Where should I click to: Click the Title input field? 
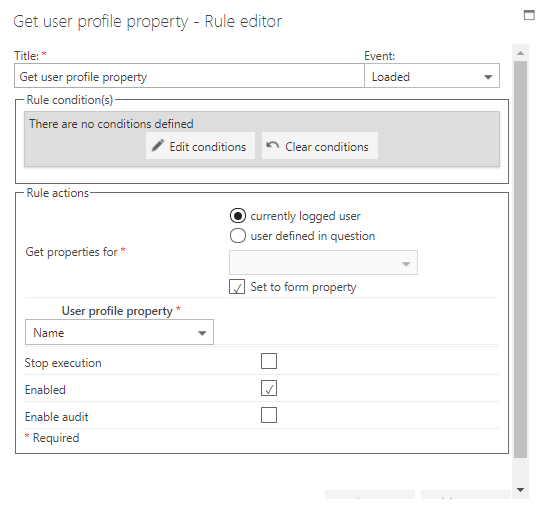[189, 76]
